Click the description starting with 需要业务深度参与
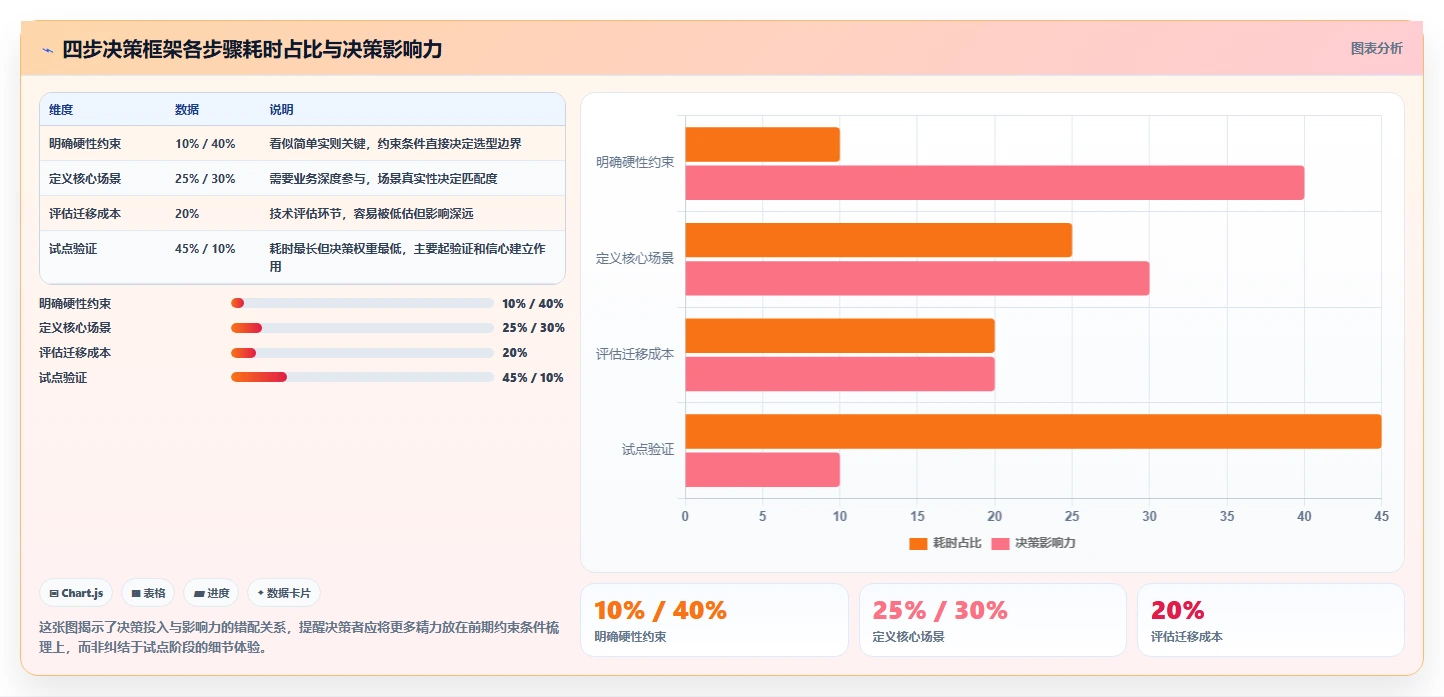The image size is (1444, 697). 383,179
